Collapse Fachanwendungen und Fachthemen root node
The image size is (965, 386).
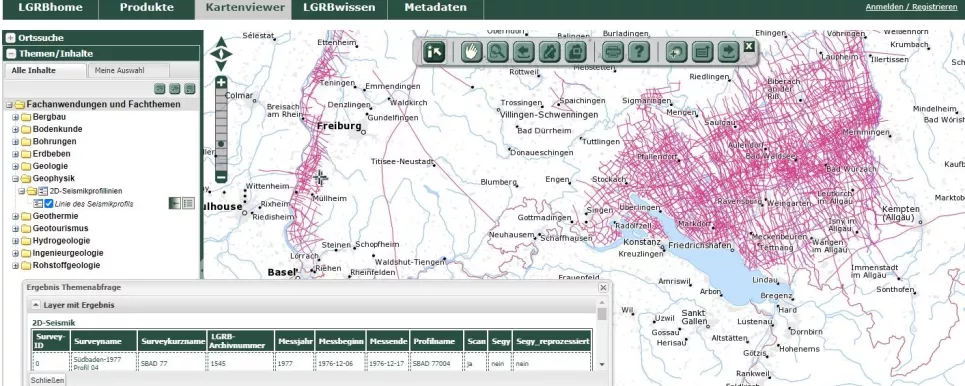9,105
